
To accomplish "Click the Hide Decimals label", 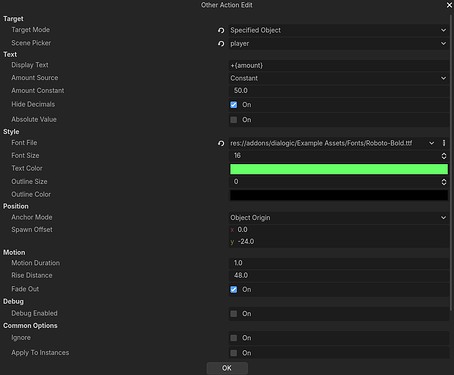I will pos(33,104).
